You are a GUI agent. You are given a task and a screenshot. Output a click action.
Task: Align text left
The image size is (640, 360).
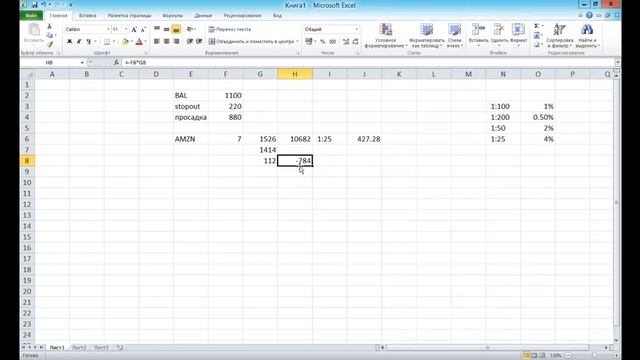coord(157,41)
